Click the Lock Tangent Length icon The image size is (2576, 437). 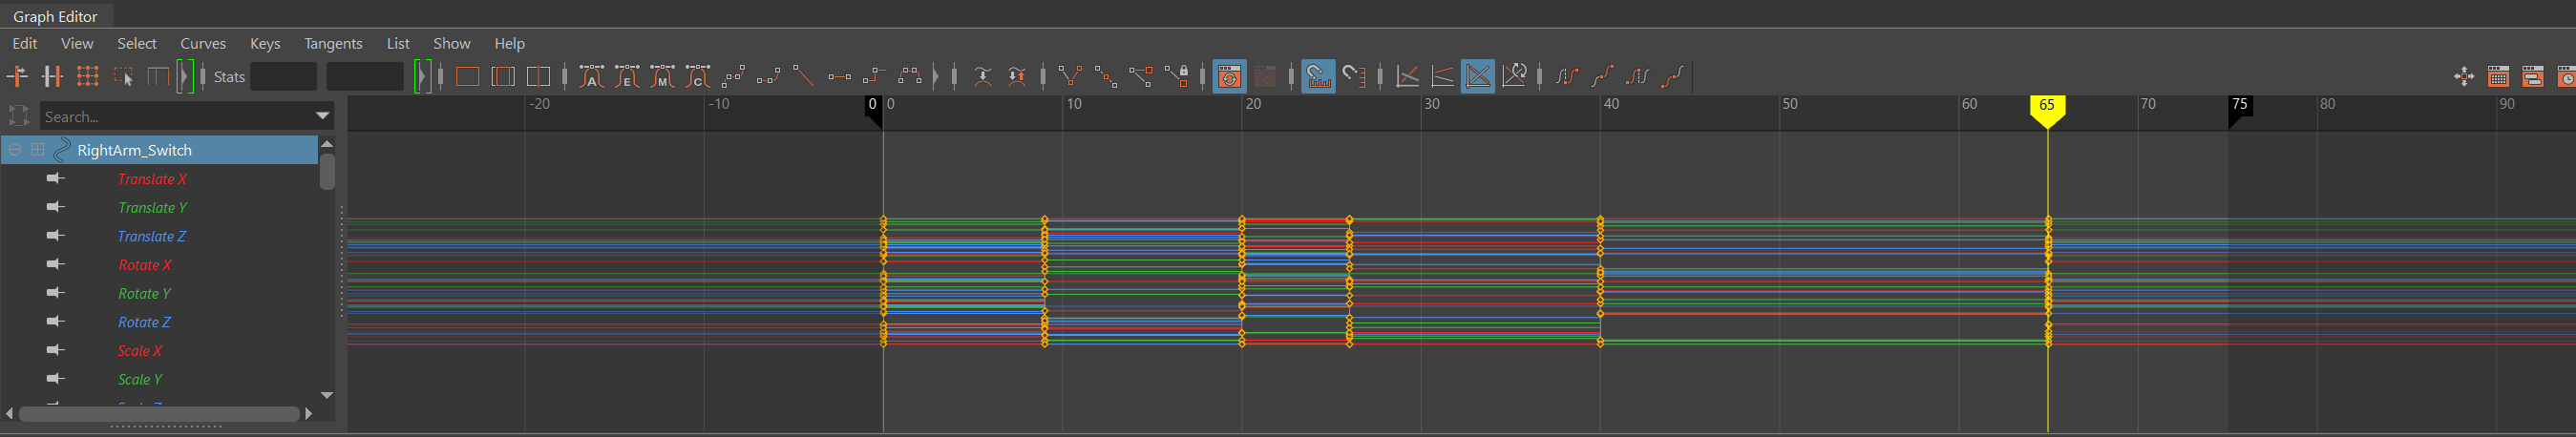[1176, 76]
